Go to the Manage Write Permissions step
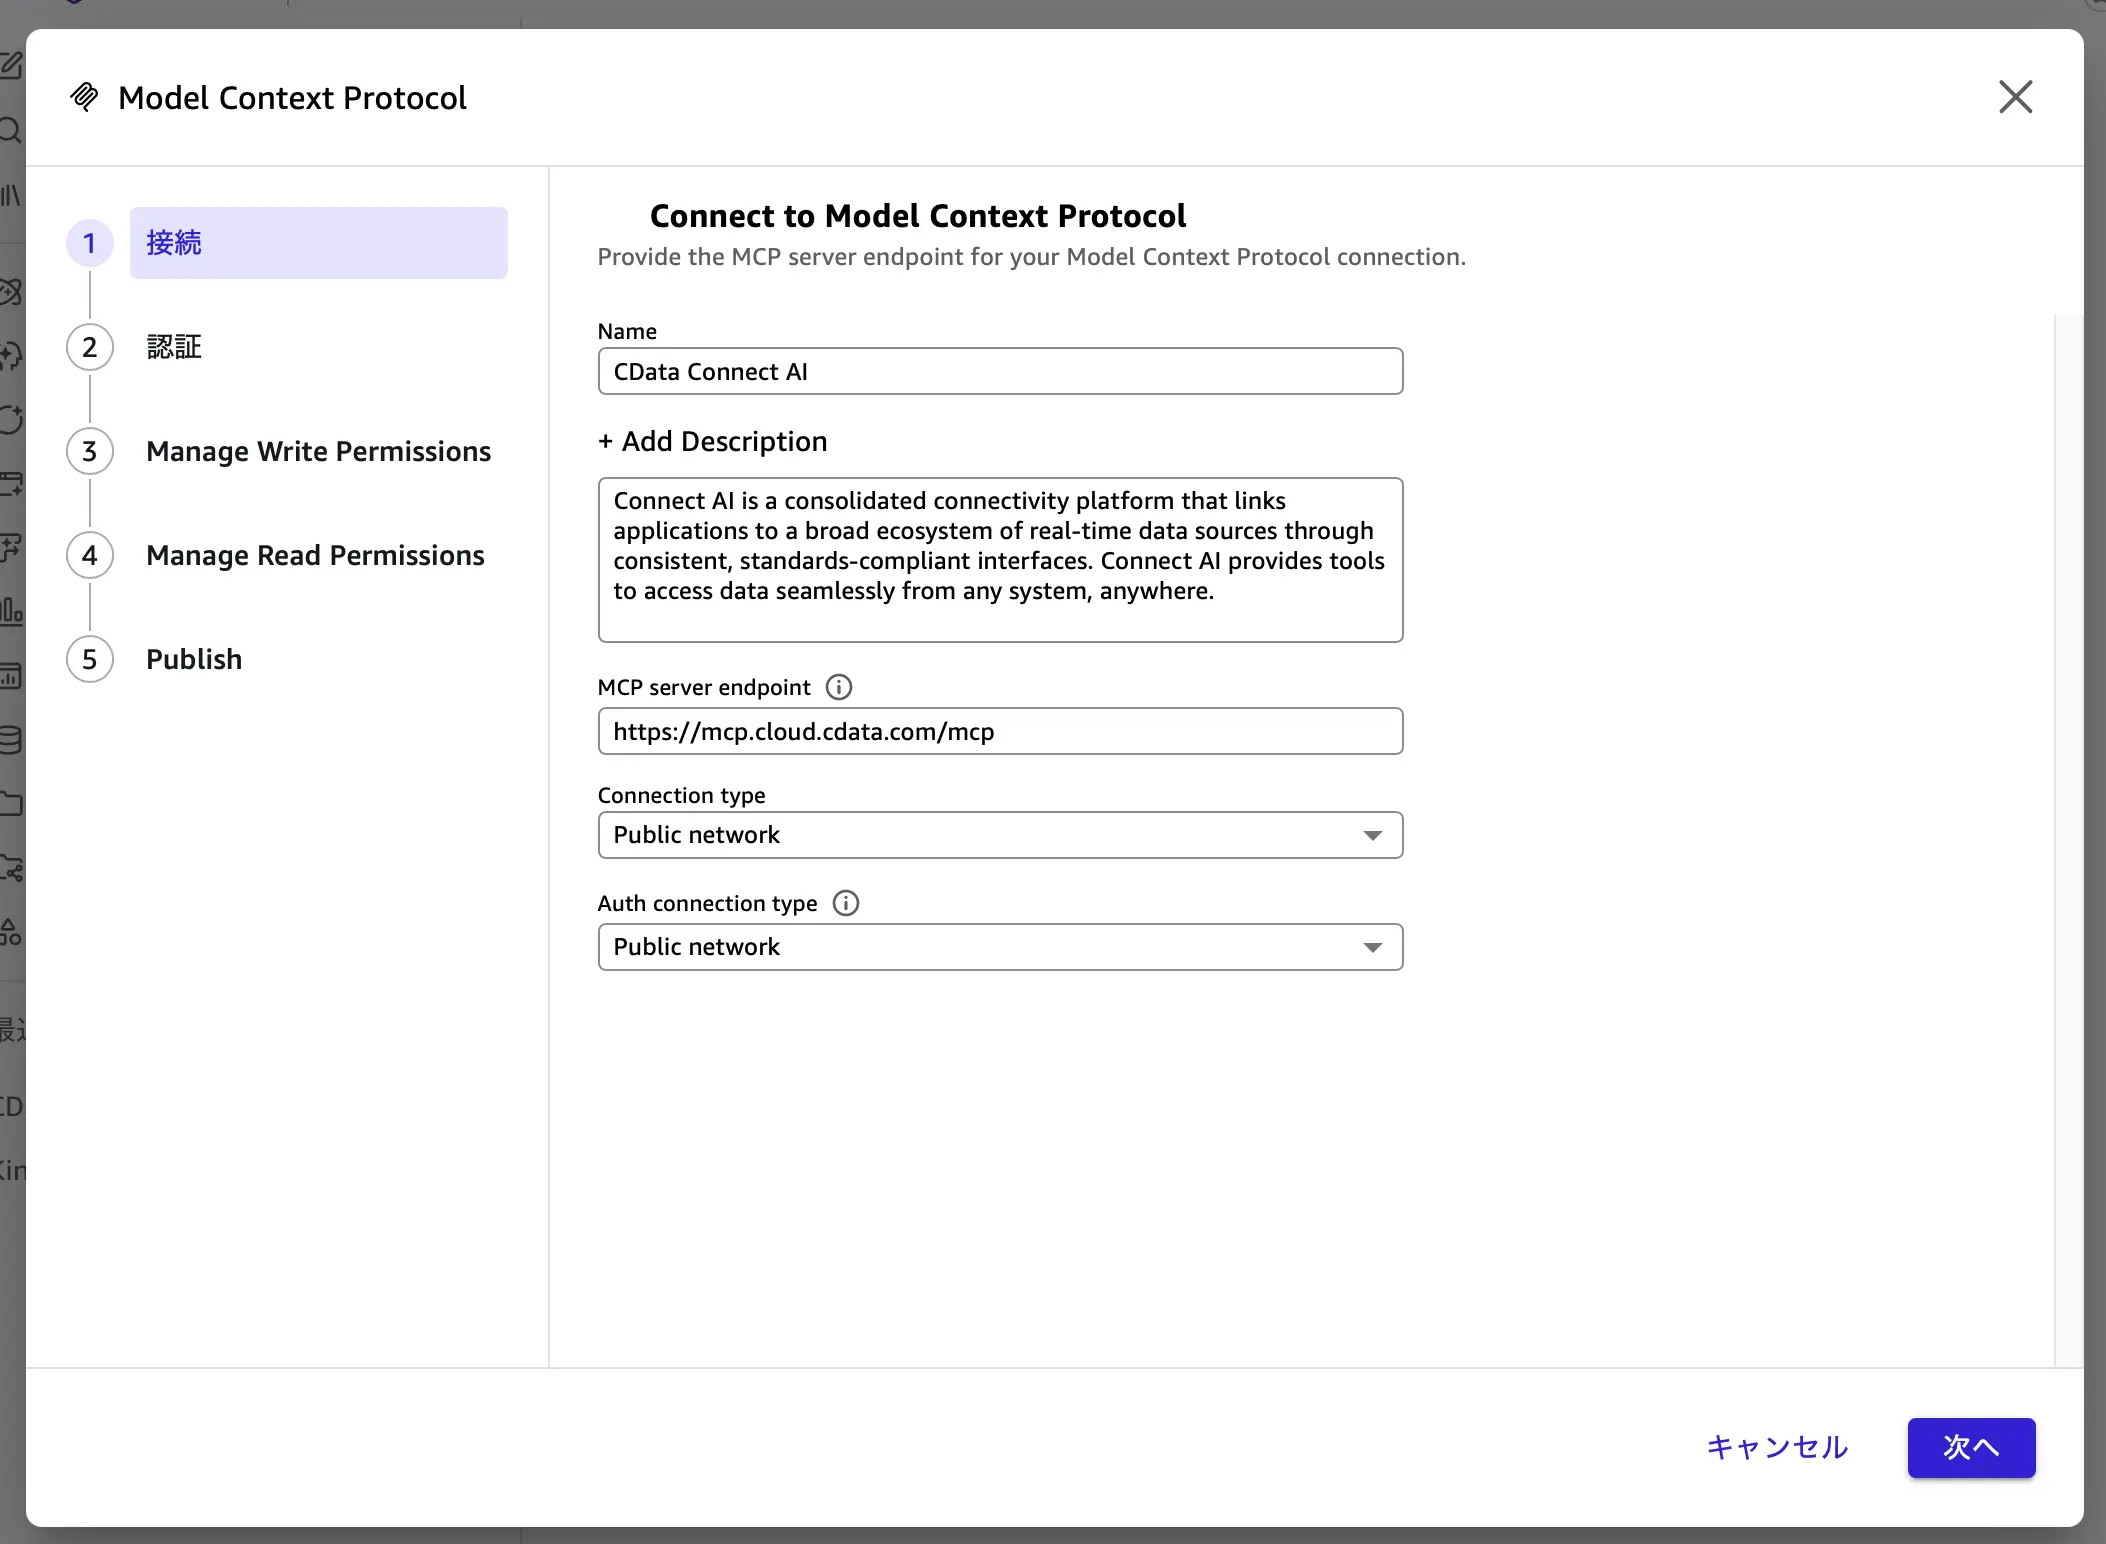Viewport: 2106px width, 1544px height. click(x=318, y=451)
